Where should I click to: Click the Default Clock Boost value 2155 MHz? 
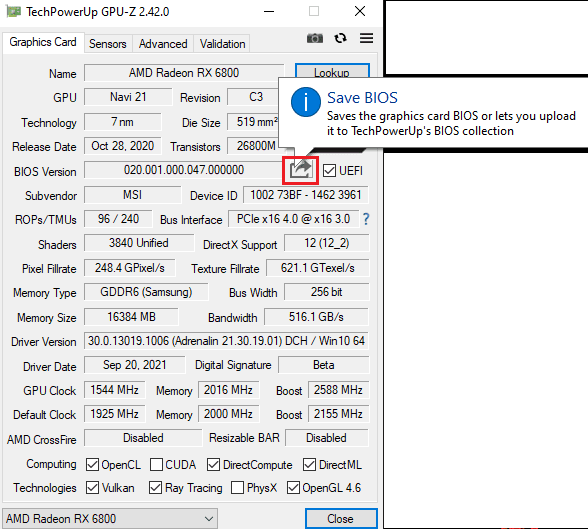pos(338,414)
